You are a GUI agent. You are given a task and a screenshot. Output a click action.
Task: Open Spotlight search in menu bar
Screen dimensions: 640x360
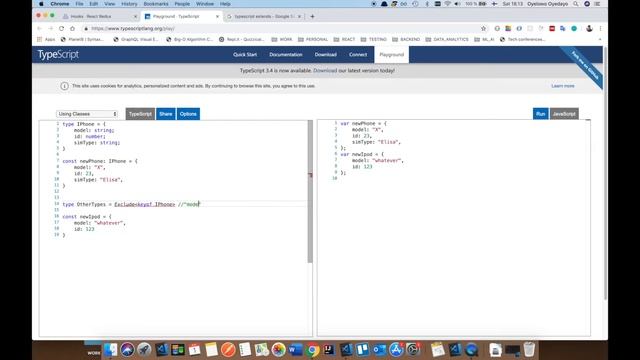click(576, 4)
